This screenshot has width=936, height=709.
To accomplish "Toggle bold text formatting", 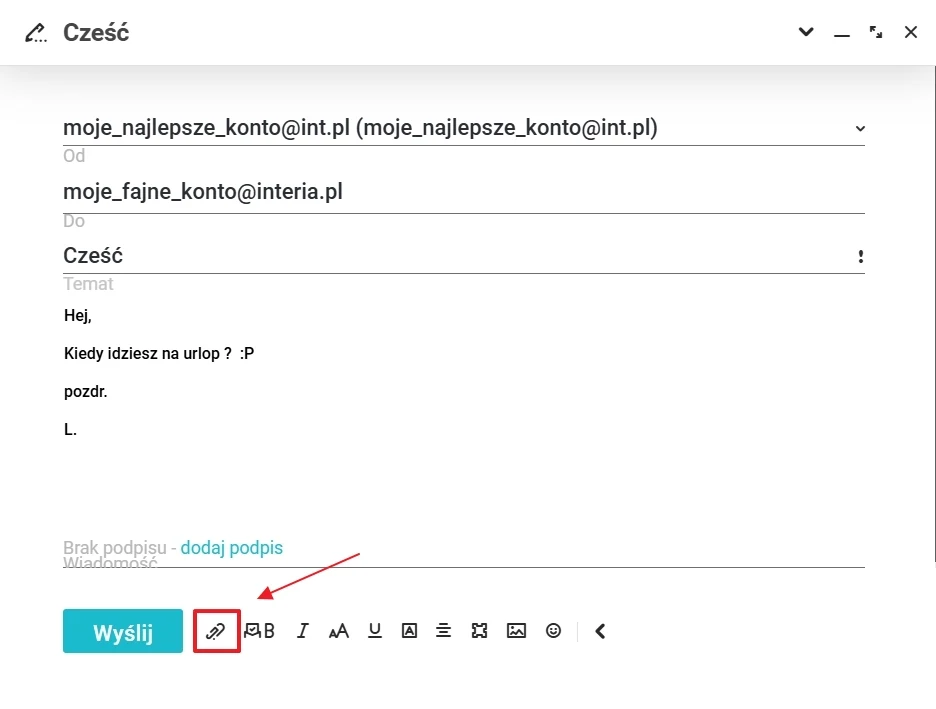I will pyautogui.click(x=269, y=631).
